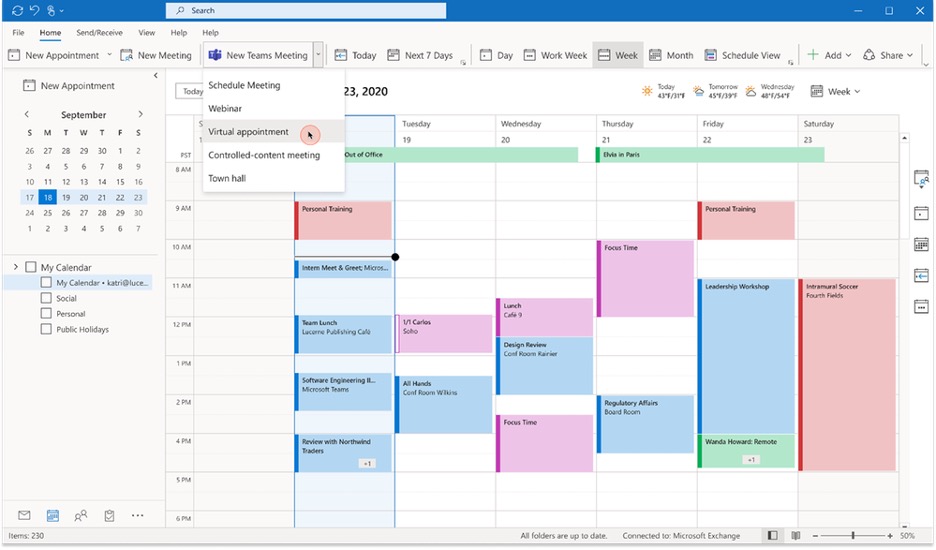
Task: Jump to Today in the ribbon
Action: (355, 55)
